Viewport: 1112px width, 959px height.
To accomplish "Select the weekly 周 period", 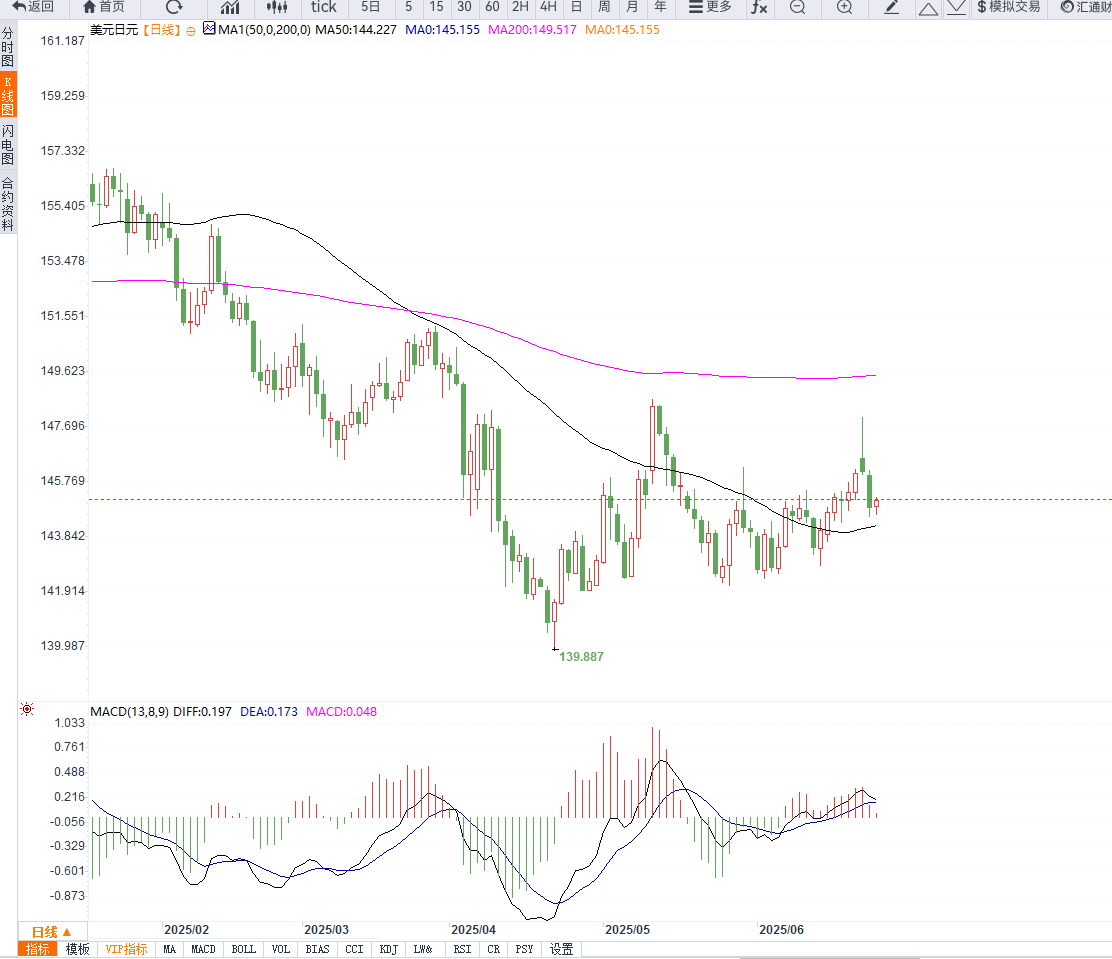I will (604, 7).
